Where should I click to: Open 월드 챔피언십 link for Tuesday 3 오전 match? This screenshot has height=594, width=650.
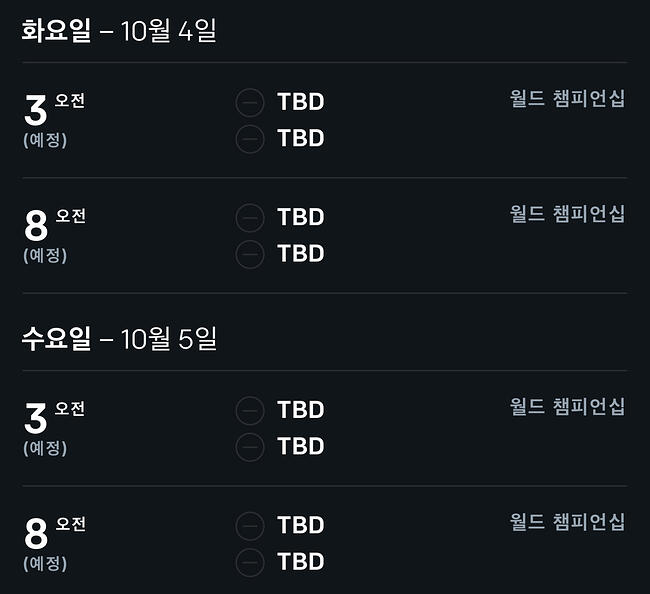567,99
